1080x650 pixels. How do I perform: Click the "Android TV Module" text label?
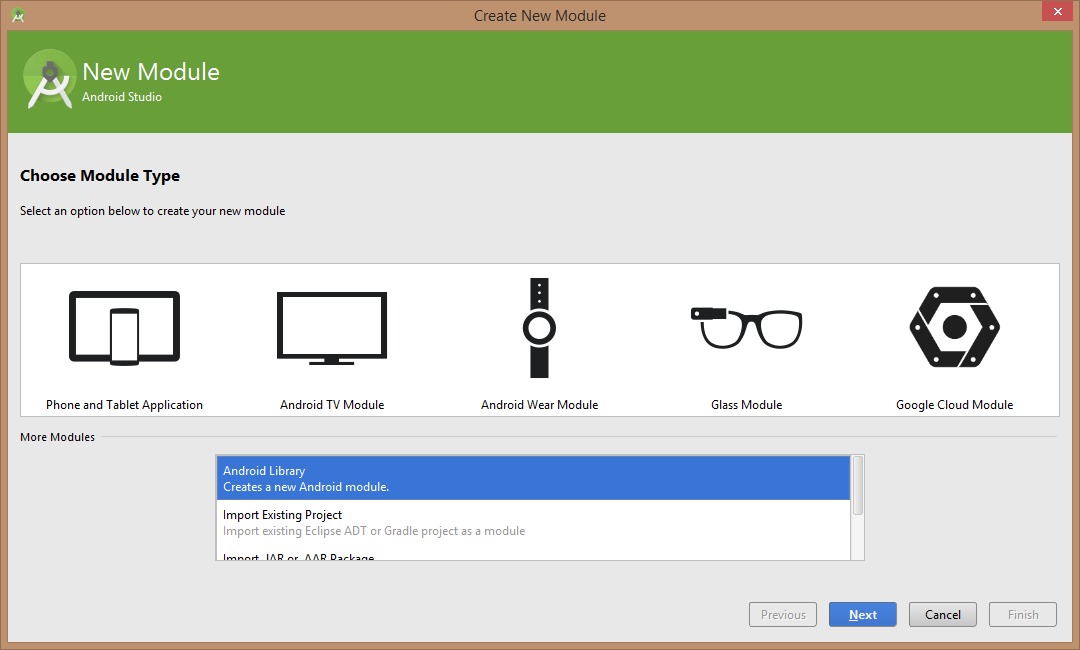pyautogui.click(x=332, y=405)
